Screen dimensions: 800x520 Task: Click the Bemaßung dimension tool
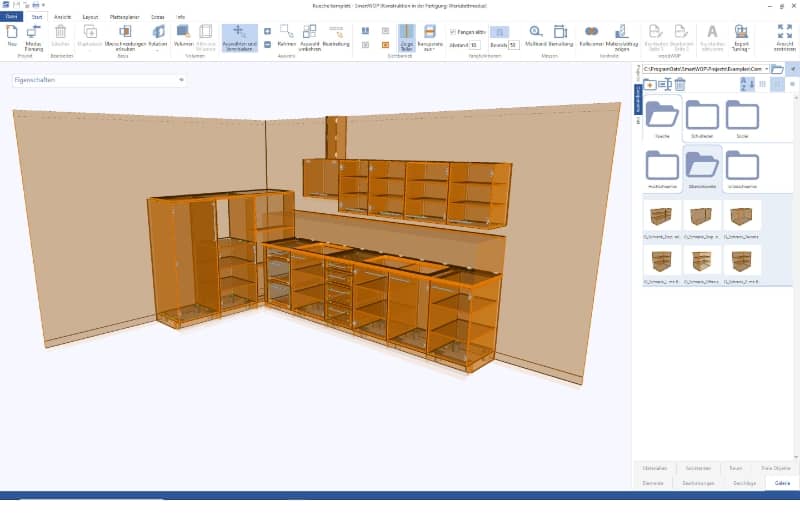point(561,36)
